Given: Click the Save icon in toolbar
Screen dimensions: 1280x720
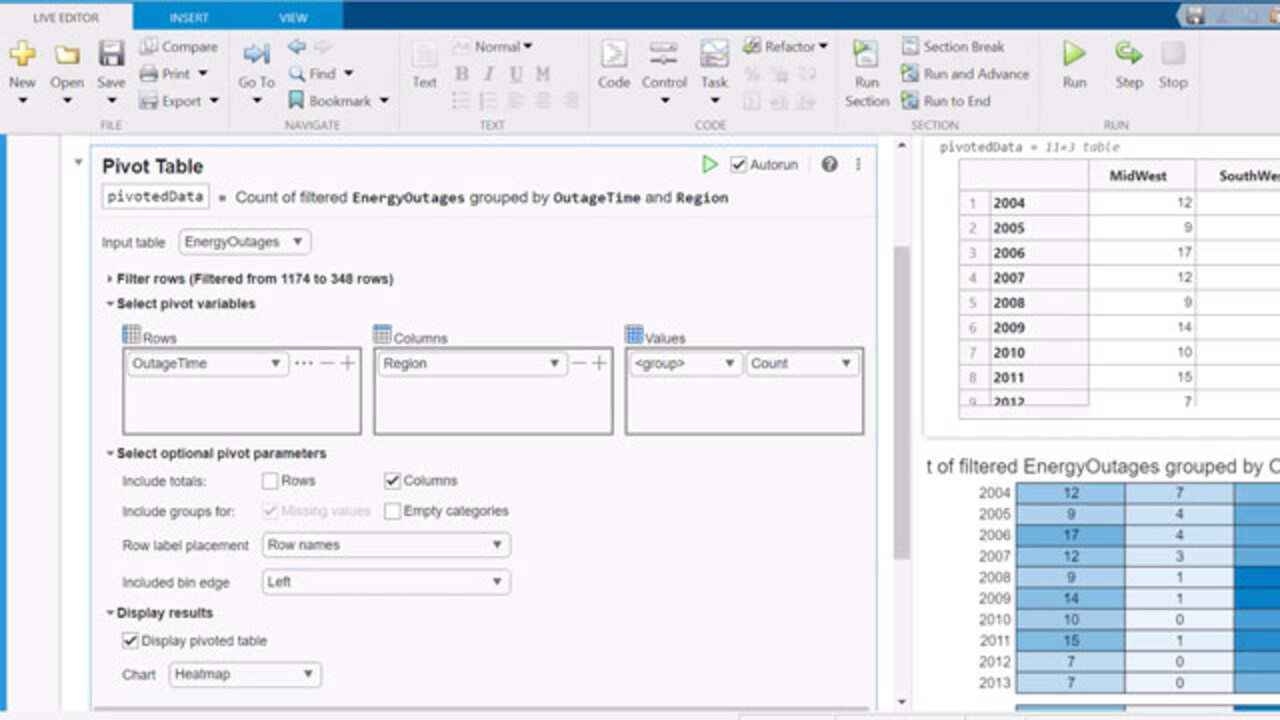Looking at the screenshot, I should (x=111, y=56).
